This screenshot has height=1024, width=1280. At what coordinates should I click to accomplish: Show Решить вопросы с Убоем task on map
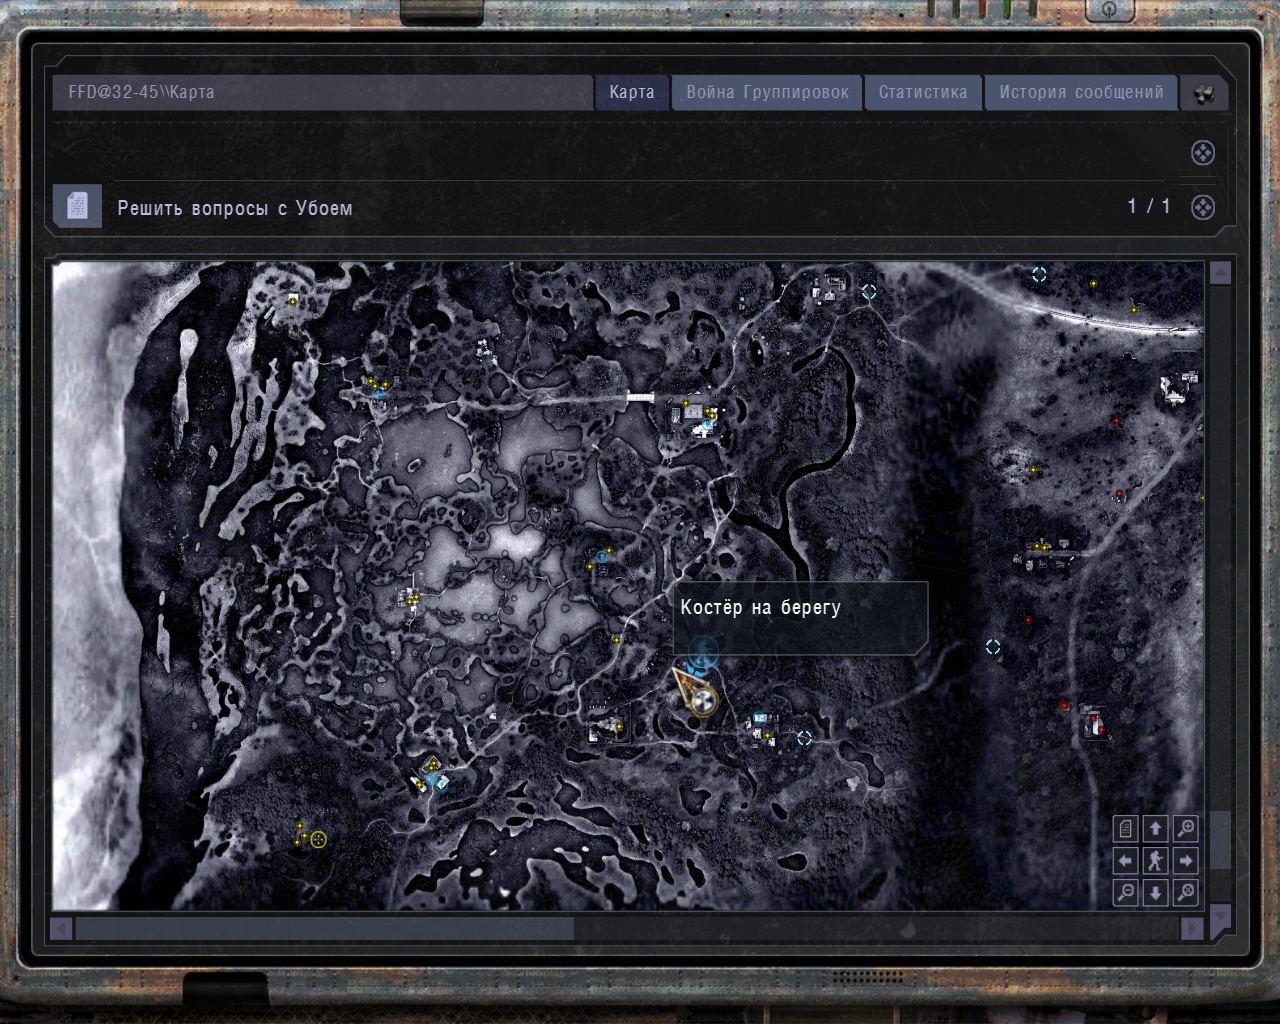coord(1203,207)
